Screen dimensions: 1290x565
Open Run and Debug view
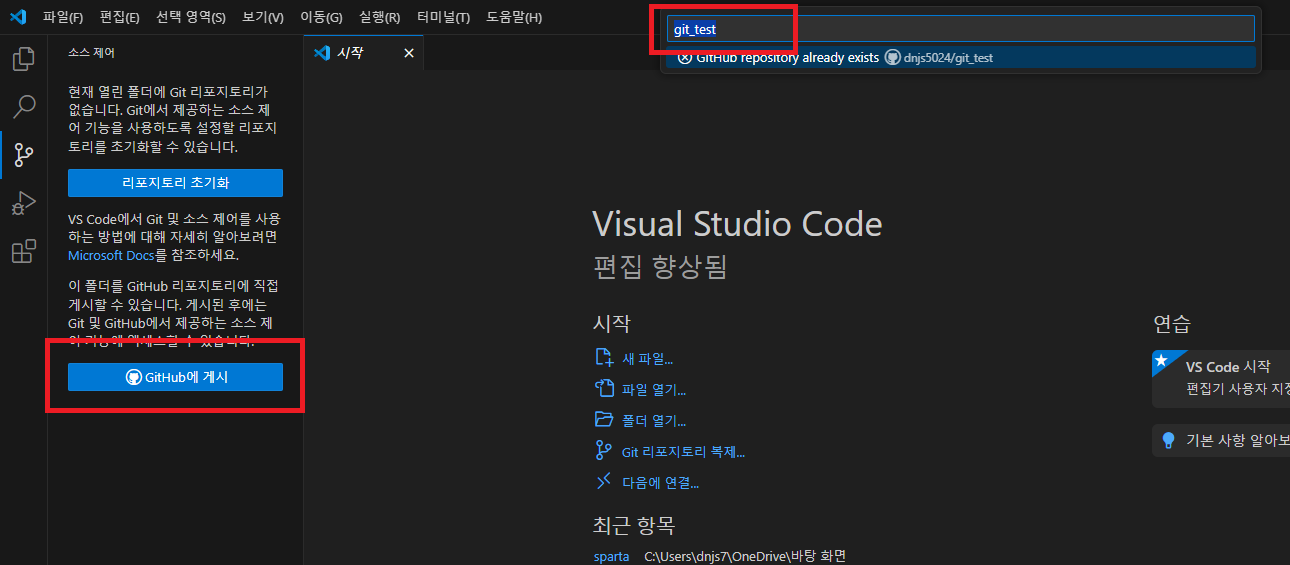(23, 203)
